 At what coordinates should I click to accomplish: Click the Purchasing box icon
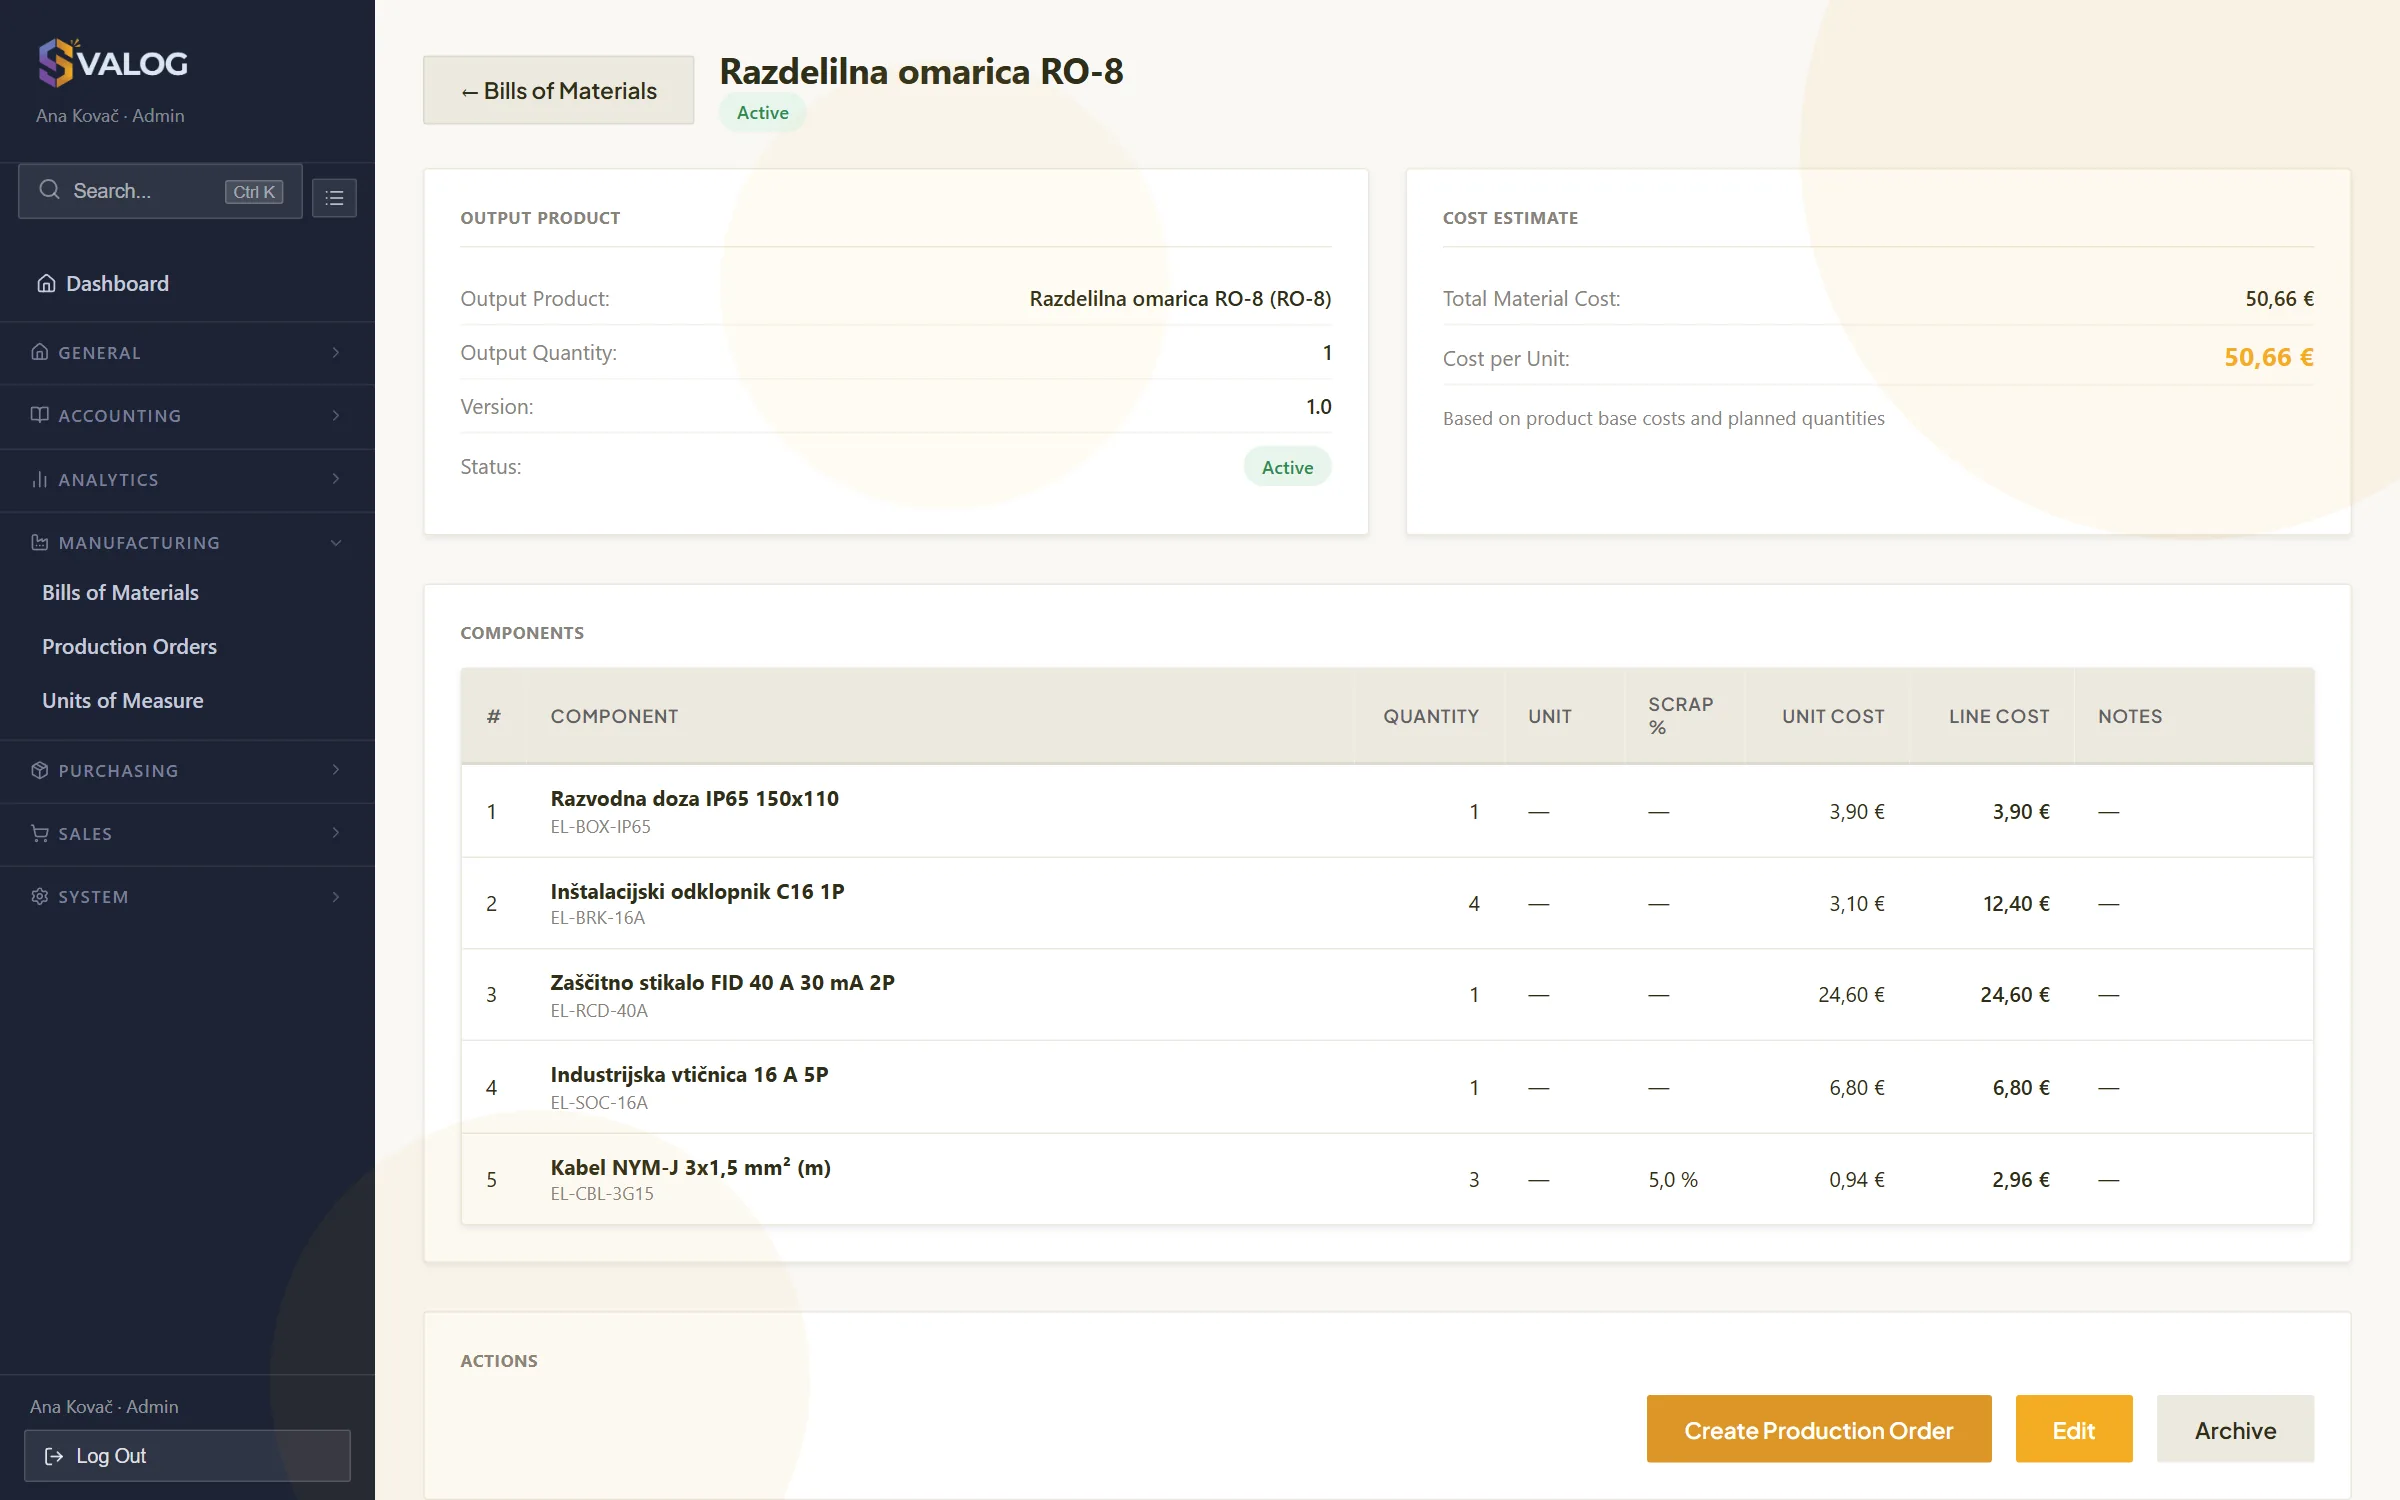pos(40,770)
